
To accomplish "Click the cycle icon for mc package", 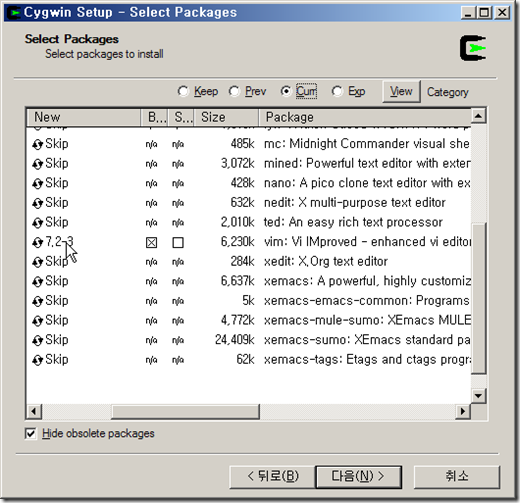I will coord(38,144).
